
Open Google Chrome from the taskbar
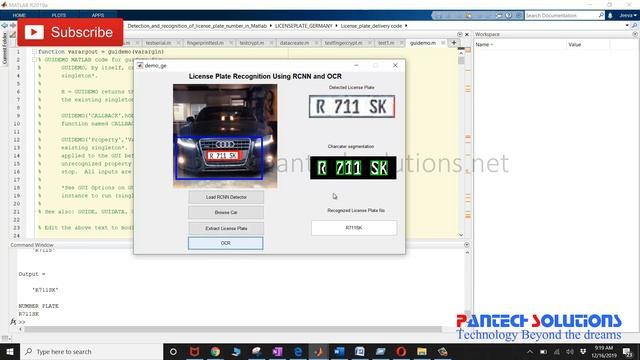(215, 351)
